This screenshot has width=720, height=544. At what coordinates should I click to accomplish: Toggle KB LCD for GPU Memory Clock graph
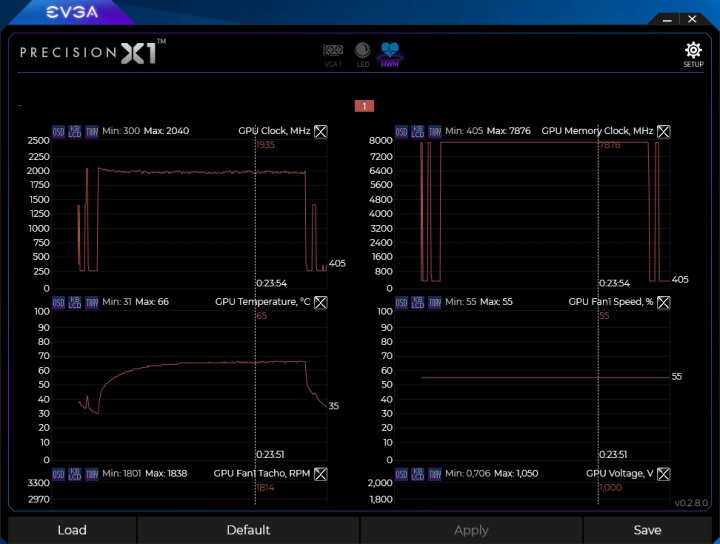(418, 132)
